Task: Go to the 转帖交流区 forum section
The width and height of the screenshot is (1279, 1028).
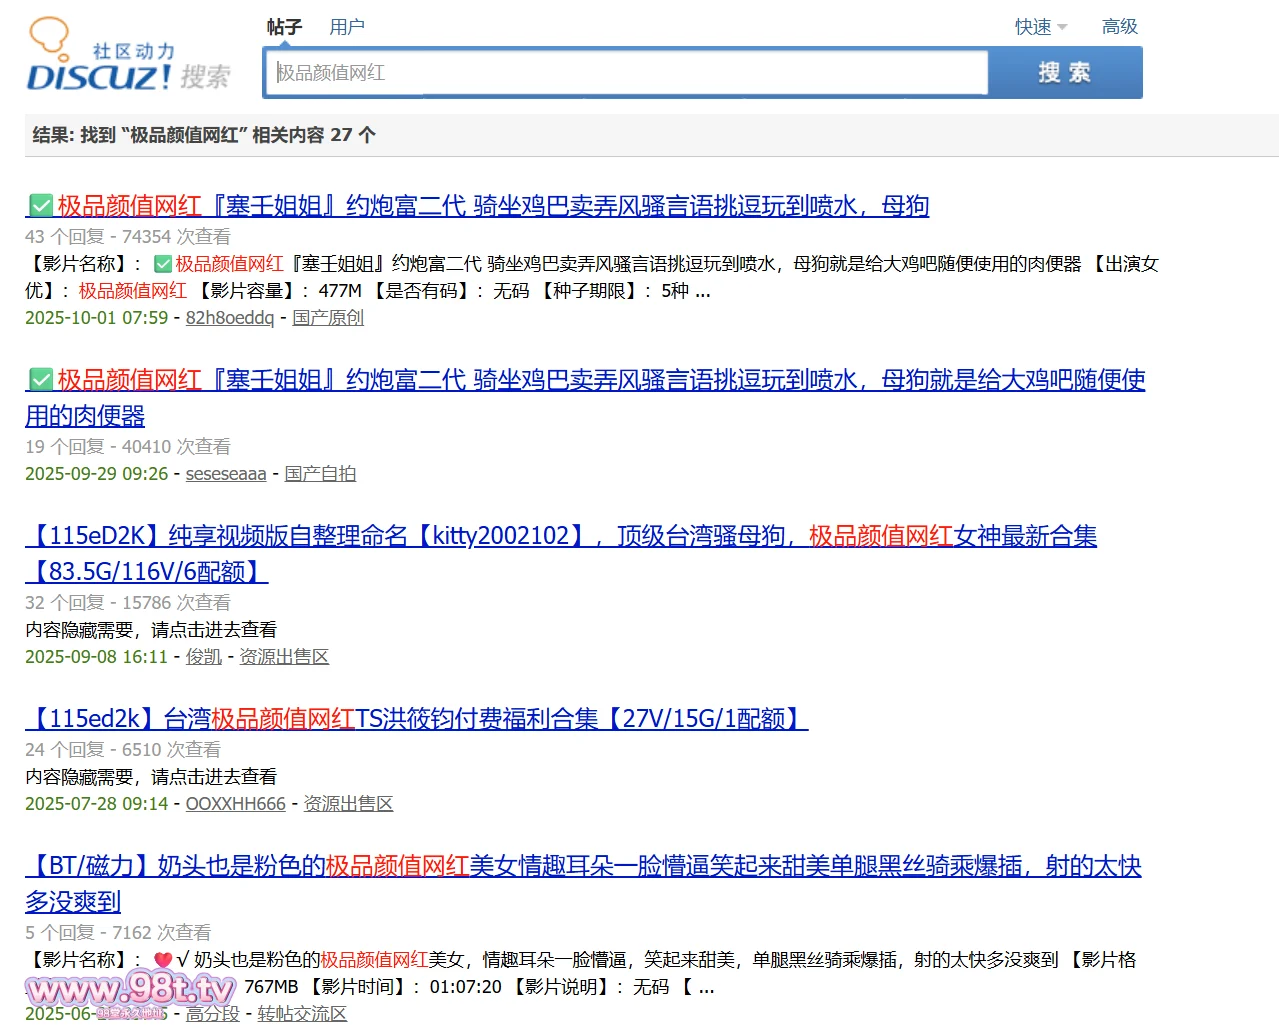Action: pos(302,1014)
